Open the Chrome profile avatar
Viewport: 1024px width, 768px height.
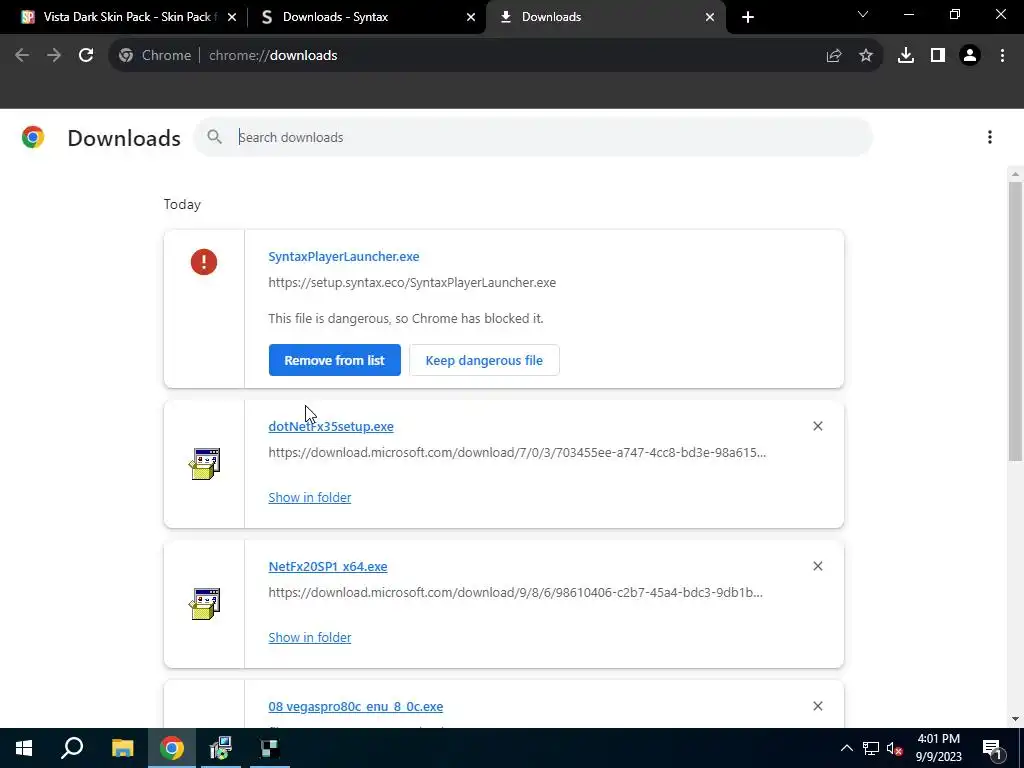coord(970,56)
